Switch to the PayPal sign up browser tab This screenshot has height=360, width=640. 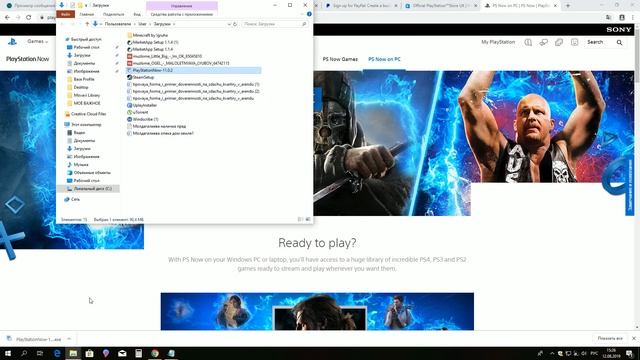click(361, 6)
